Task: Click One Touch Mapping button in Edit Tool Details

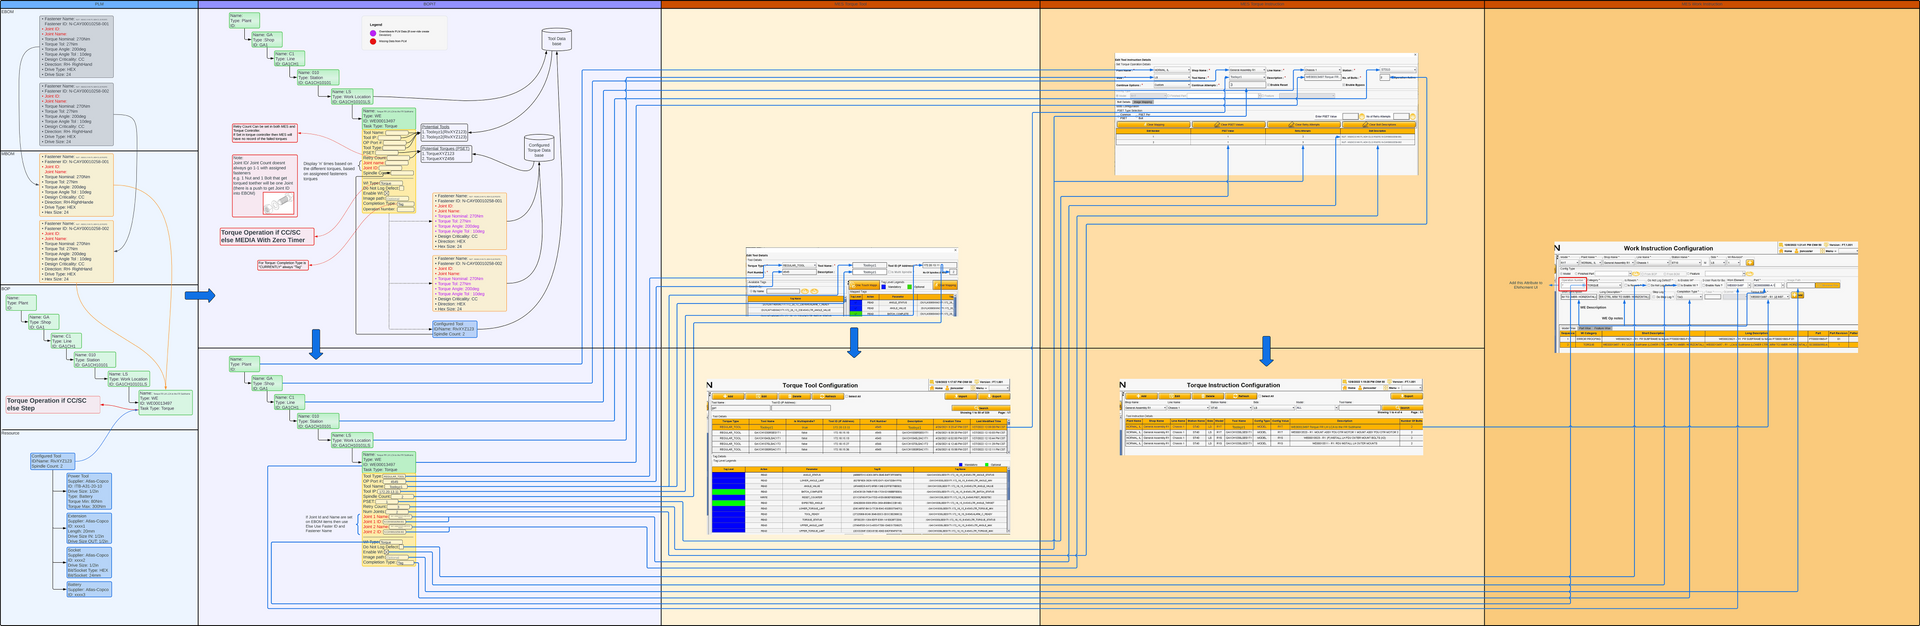Action: click(864, 285)
